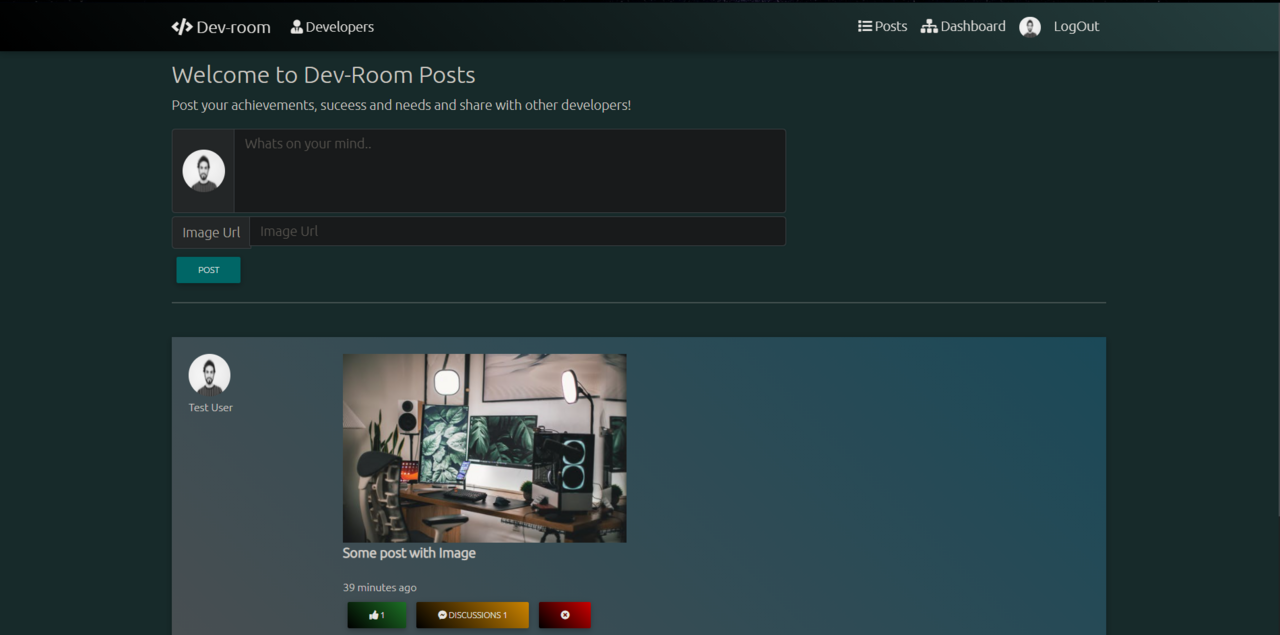Click the 'Some post with Image' text
This screenshot has width=1280, height=635.
pyautogui.click(x=409, y=553)
